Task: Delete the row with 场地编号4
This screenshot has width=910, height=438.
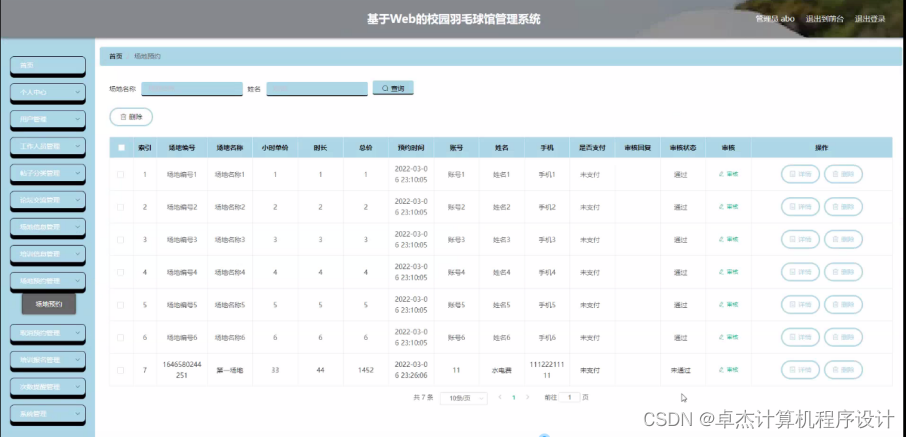Action: click(x=843, y=272)
